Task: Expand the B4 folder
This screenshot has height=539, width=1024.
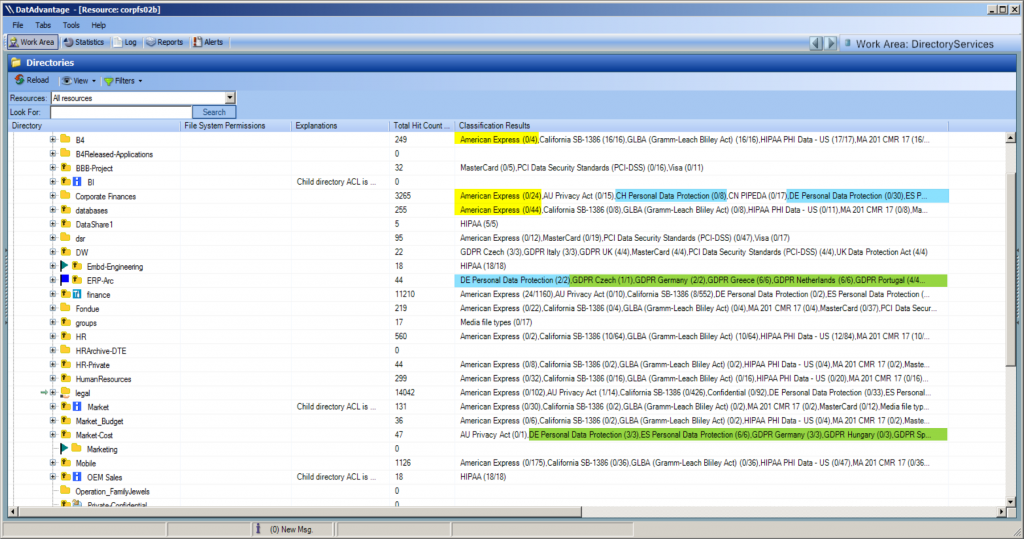Action: (x=53, y=140)
